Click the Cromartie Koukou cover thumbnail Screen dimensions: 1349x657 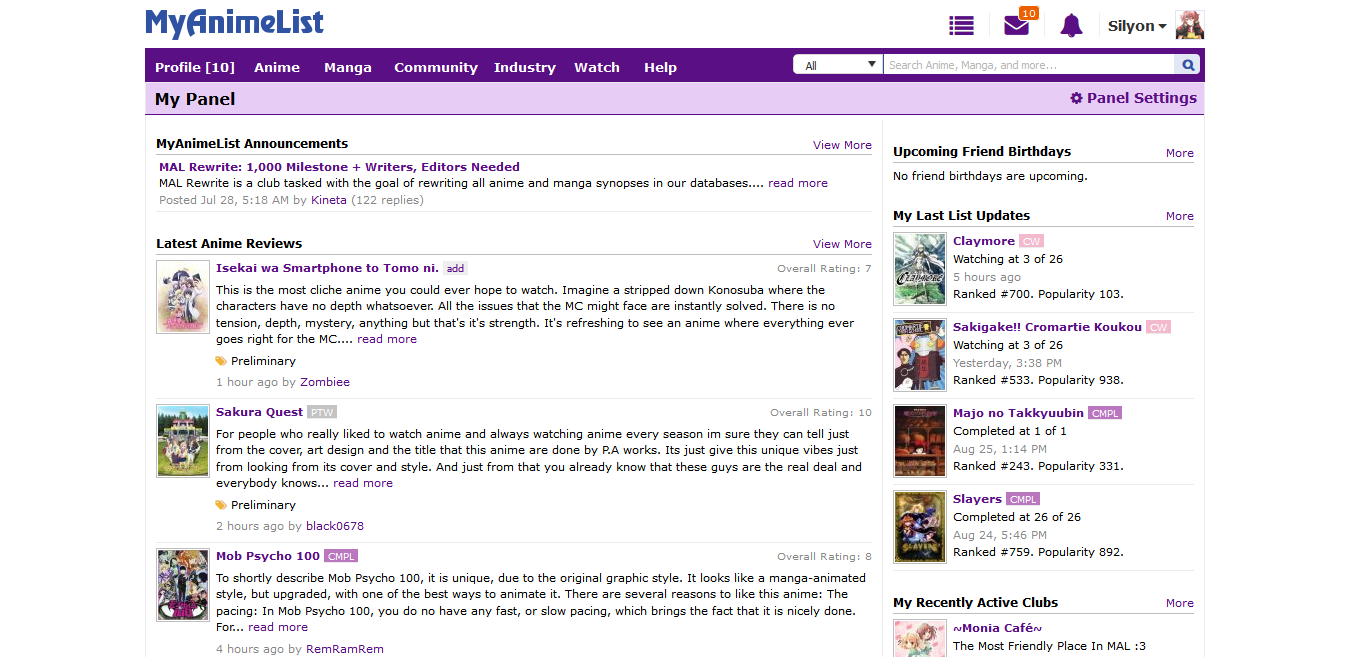(x=920, y=355)
